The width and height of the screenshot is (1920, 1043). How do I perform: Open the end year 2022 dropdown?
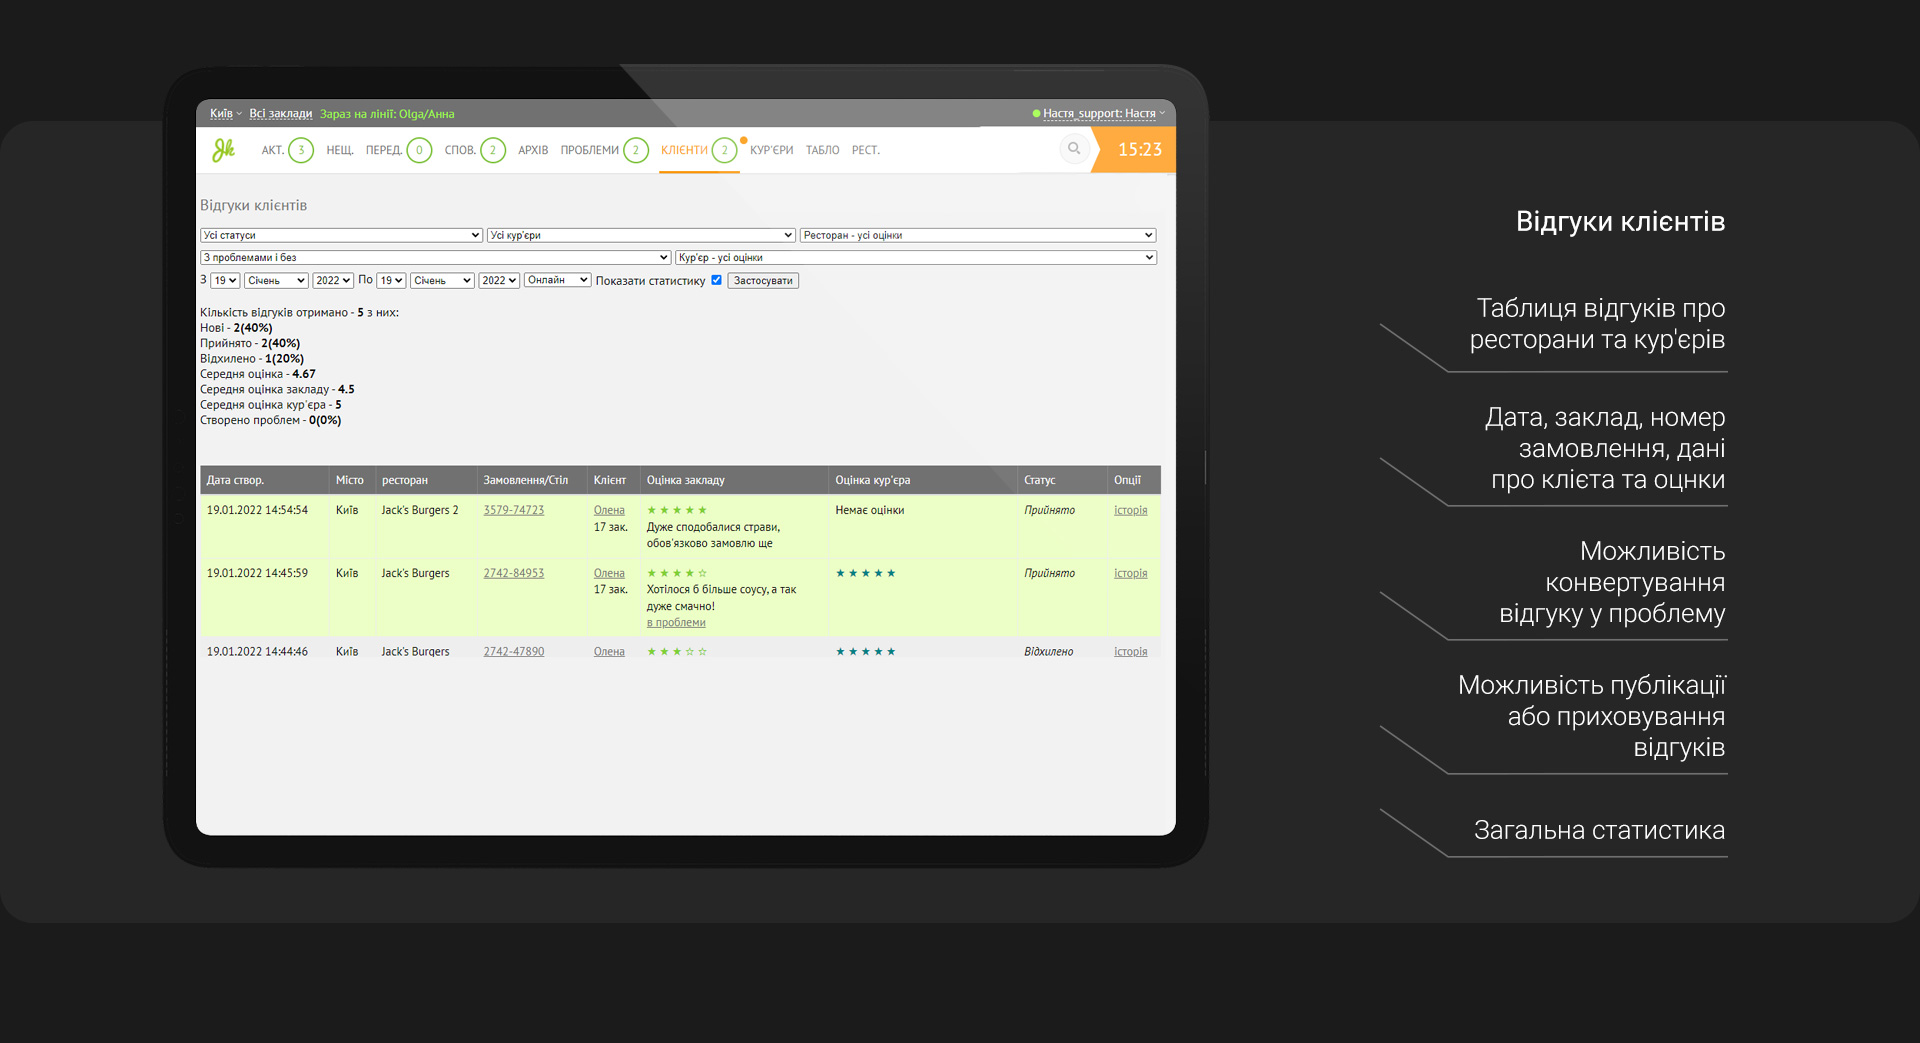pos(499,280)
